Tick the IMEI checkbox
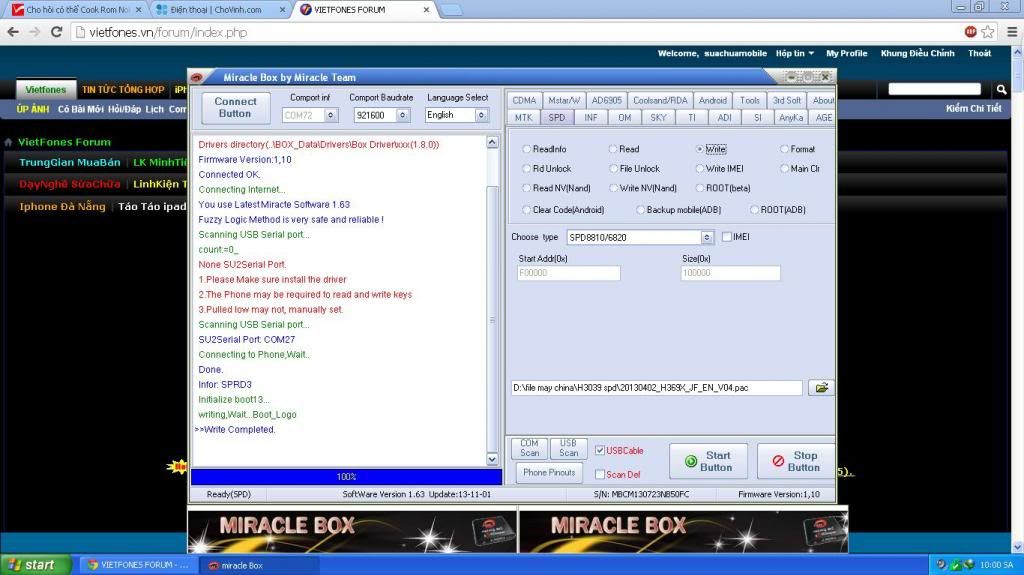Viewport: 1024px width, 575px height. (726, 237)
